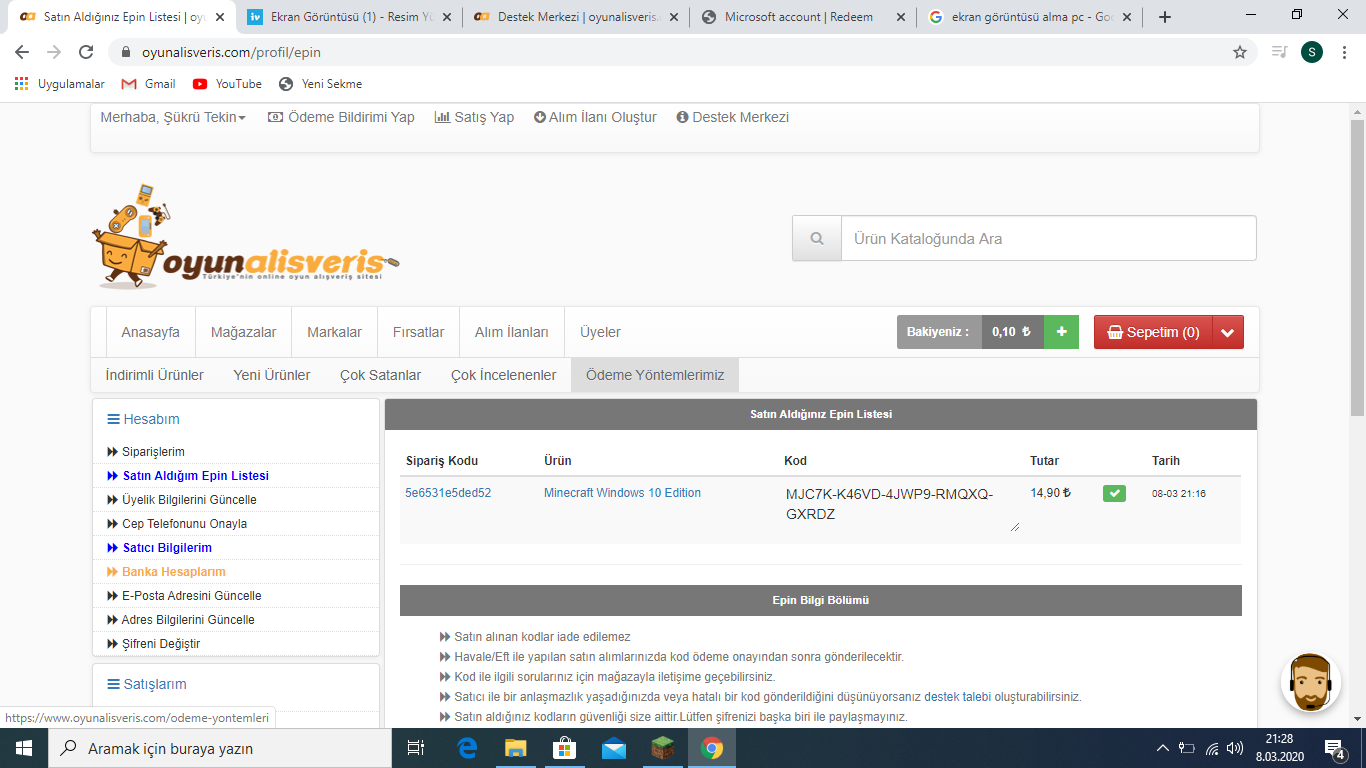Open the media control icon in Chrome toolbar
This screenshot has height=768, width=1366.
[x=1279, y=52]
